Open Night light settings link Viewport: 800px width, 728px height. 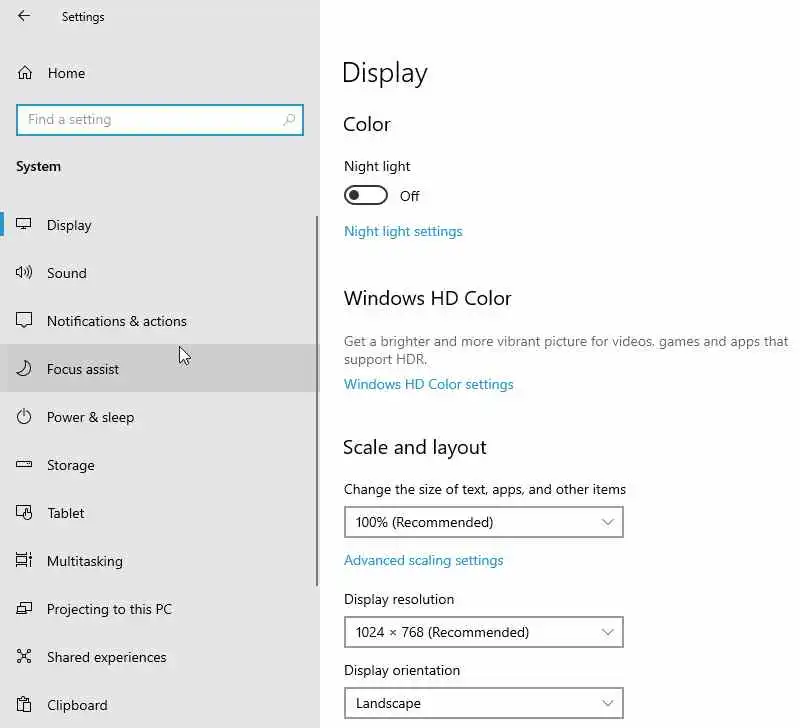(x=403, y=231)
